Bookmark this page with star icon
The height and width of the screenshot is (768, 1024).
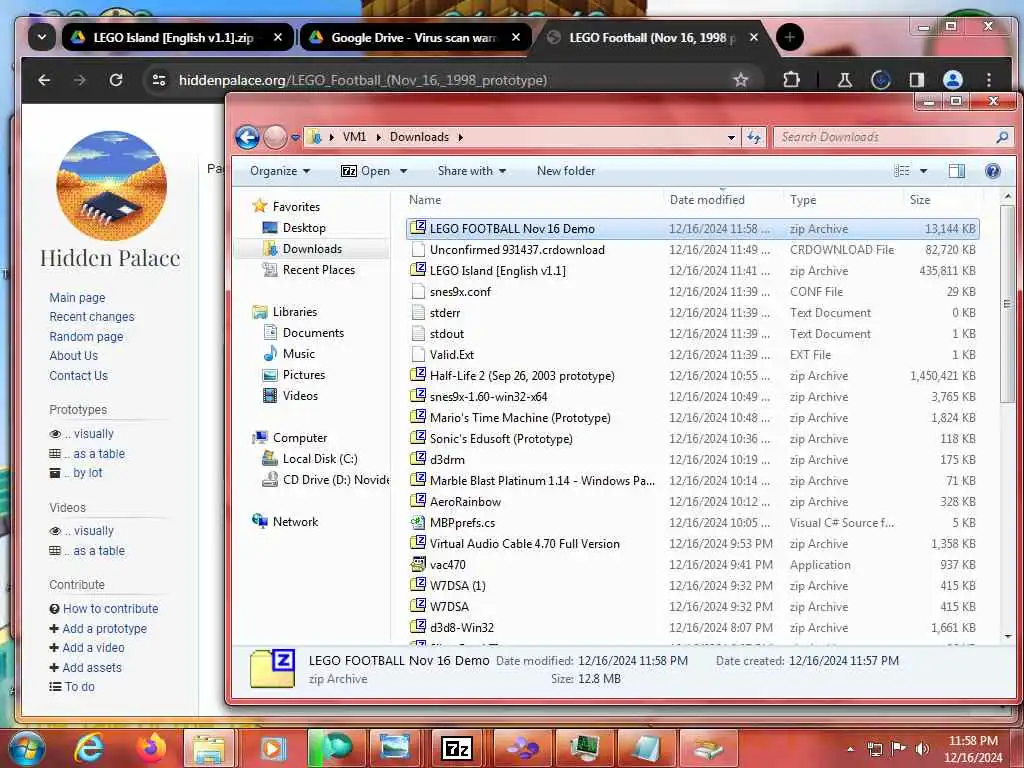(741, 80)
